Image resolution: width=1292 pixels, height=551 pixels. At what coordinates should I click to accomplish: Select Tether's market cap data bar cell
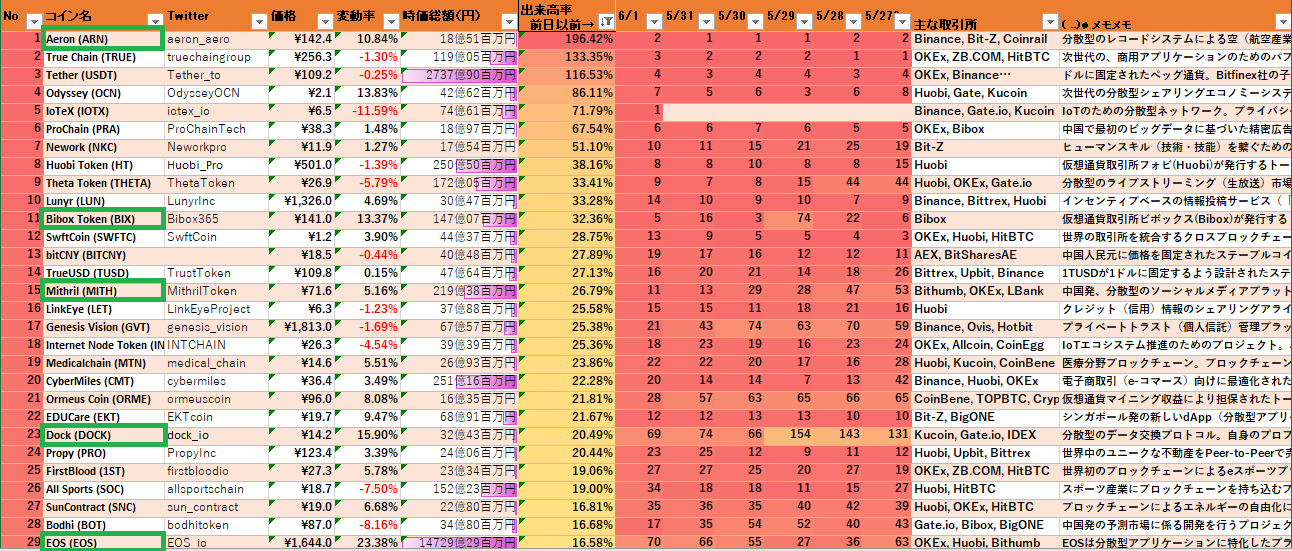[459, 75]
